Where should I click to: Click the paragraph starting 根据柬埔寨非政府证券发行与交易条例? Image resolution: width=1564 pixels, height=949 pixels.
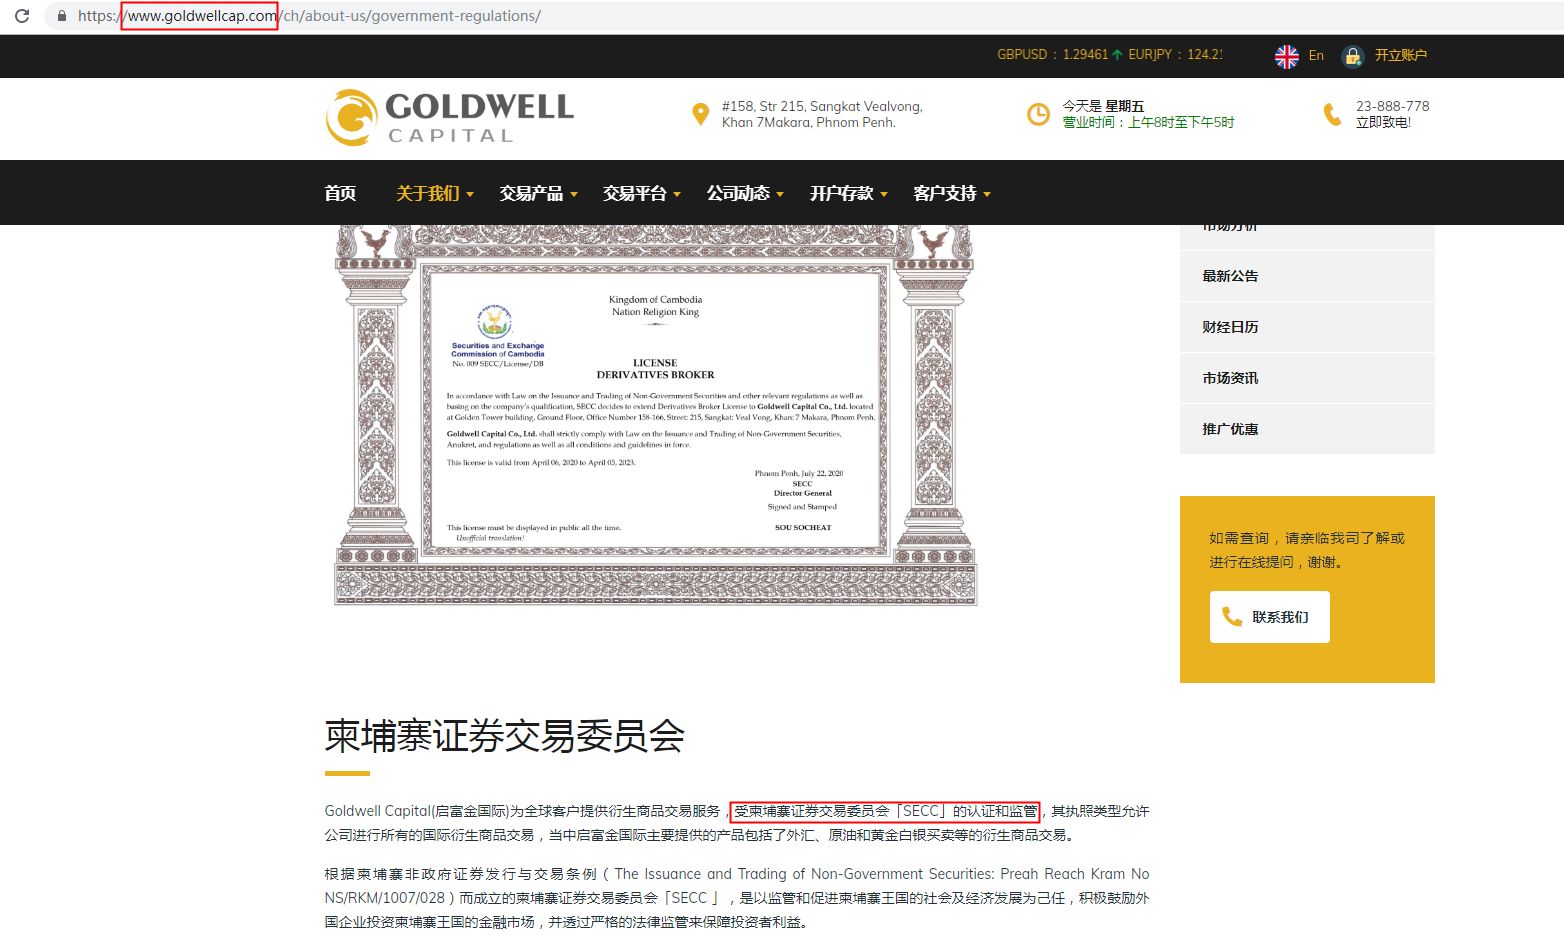click(x=737, y=898)
